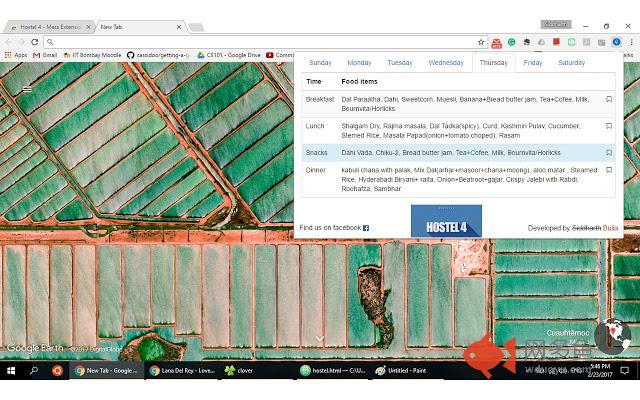Open the Apps bookmarks shortcut
Image resolution: width=640 pixels, height=400 pixels.
point(16,55)
